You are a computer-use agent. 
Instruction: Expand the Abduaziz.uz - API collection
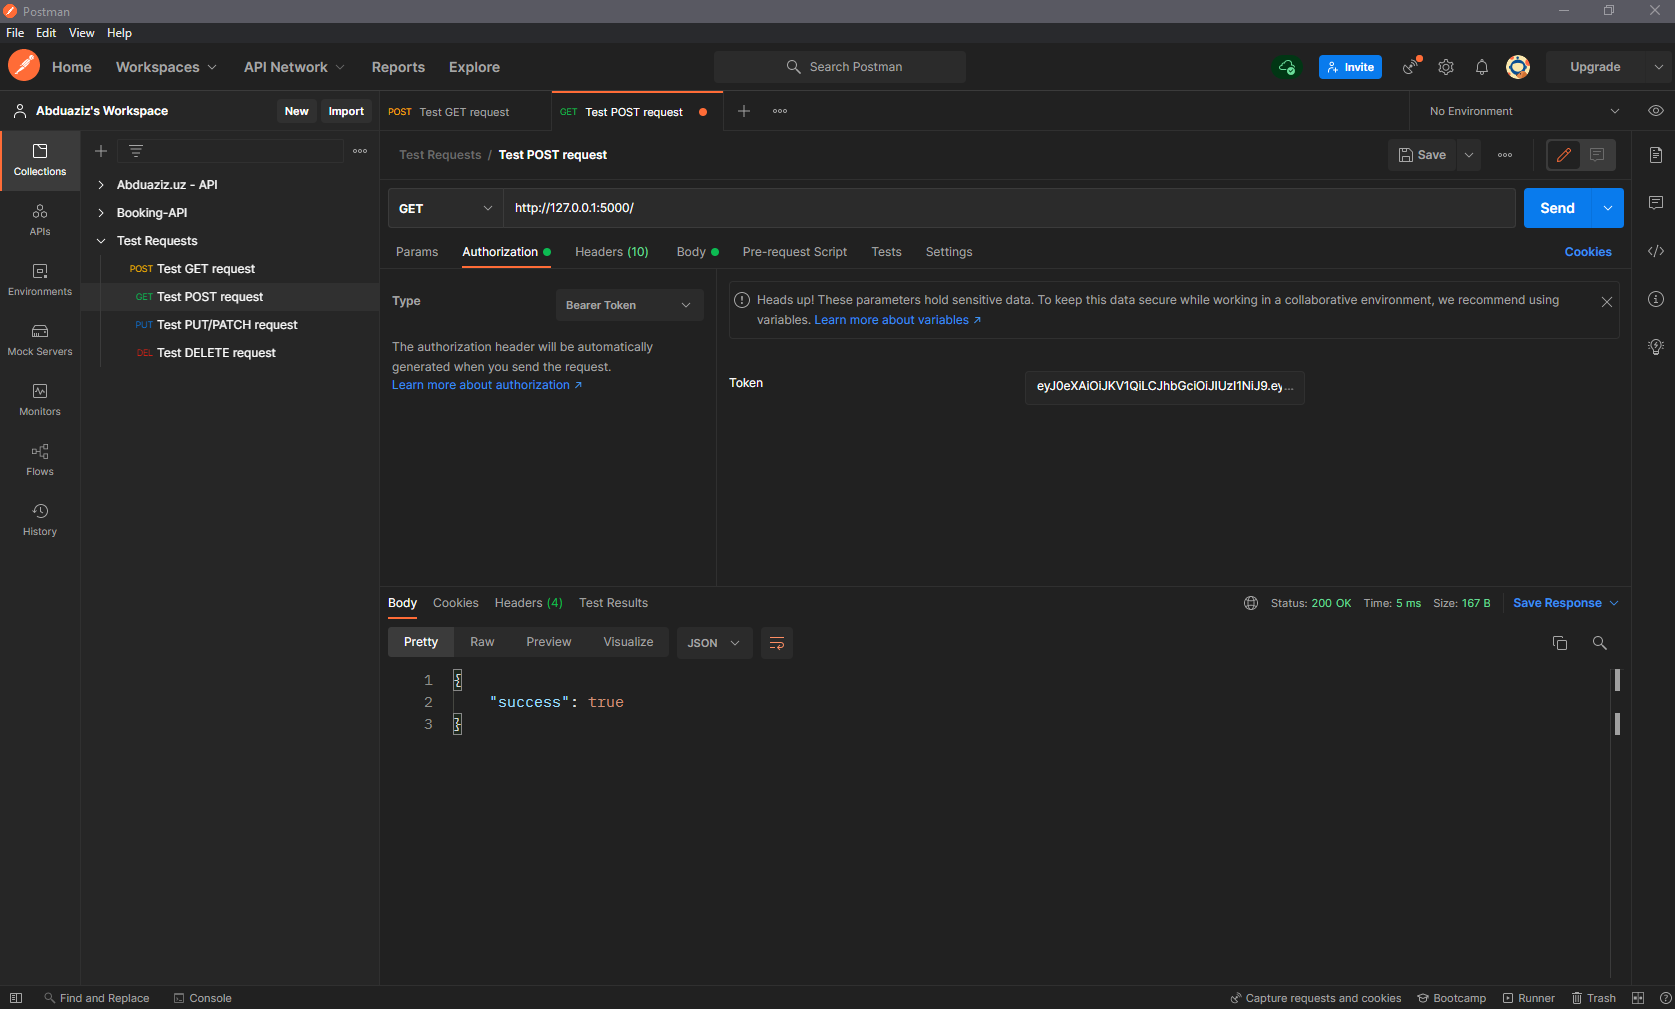[x=101, y=185]
